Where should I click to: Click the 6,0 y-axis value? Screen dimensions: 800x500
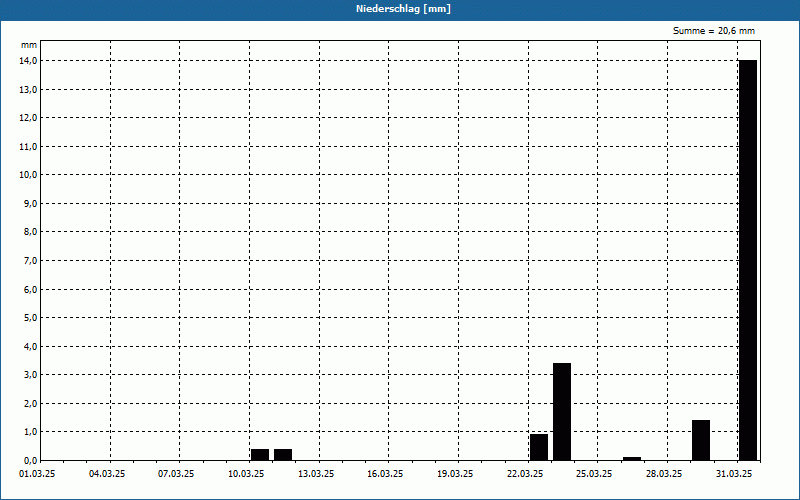click(x=29, y=289)
